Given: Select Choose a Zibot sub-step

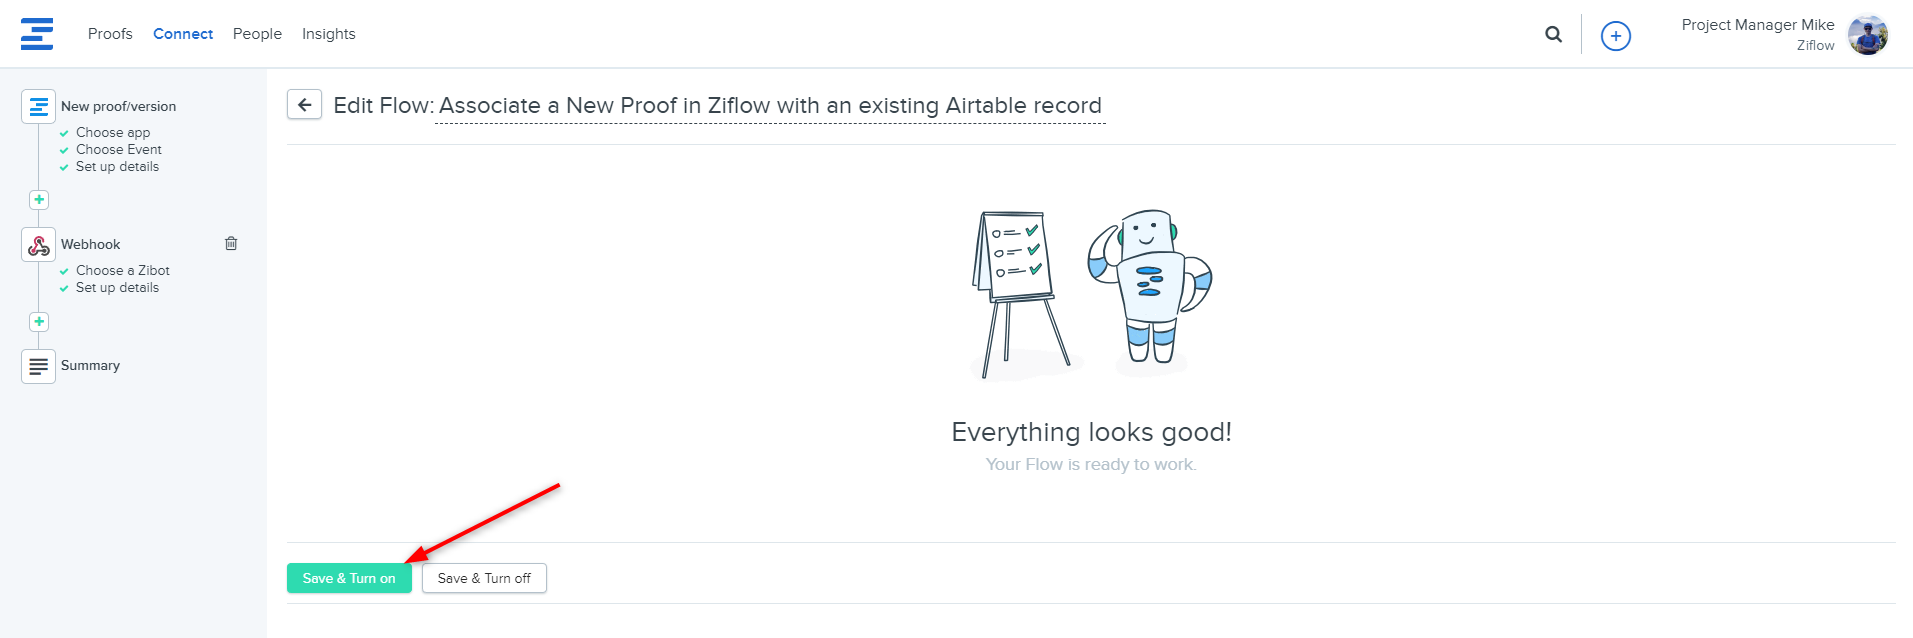Looking at the screenshot, I should click(x=122, y=271).
